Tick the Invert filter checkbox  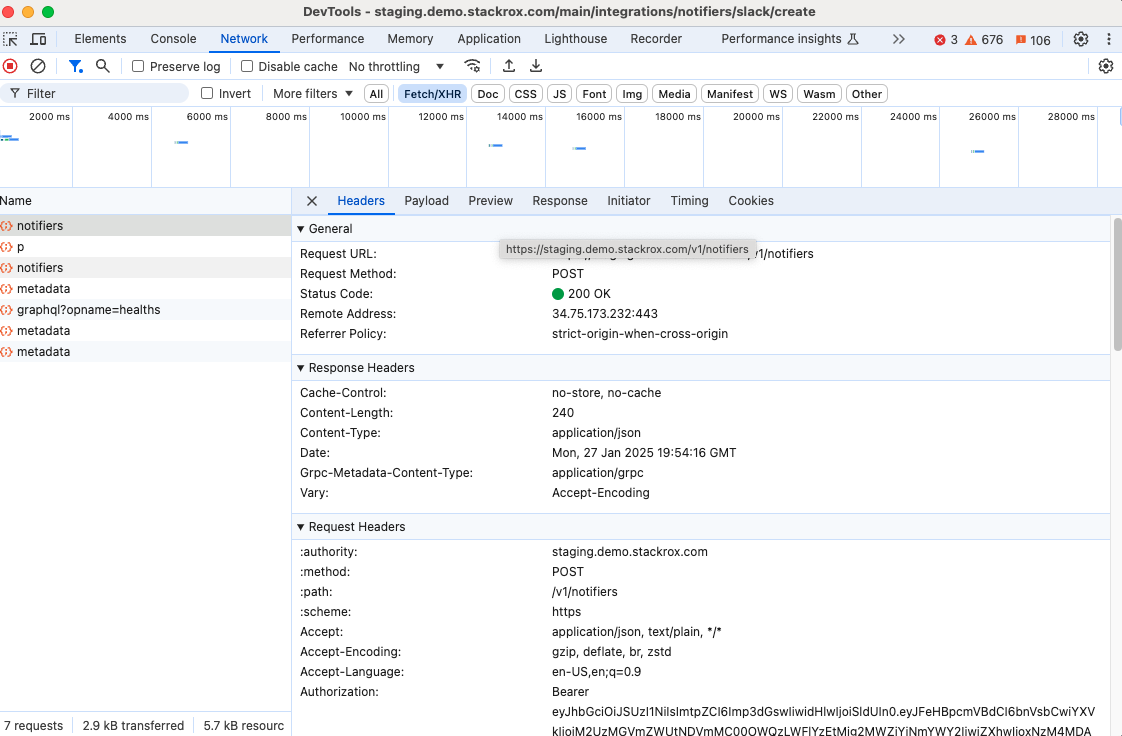pyautogui.click(x=207, y=94)
